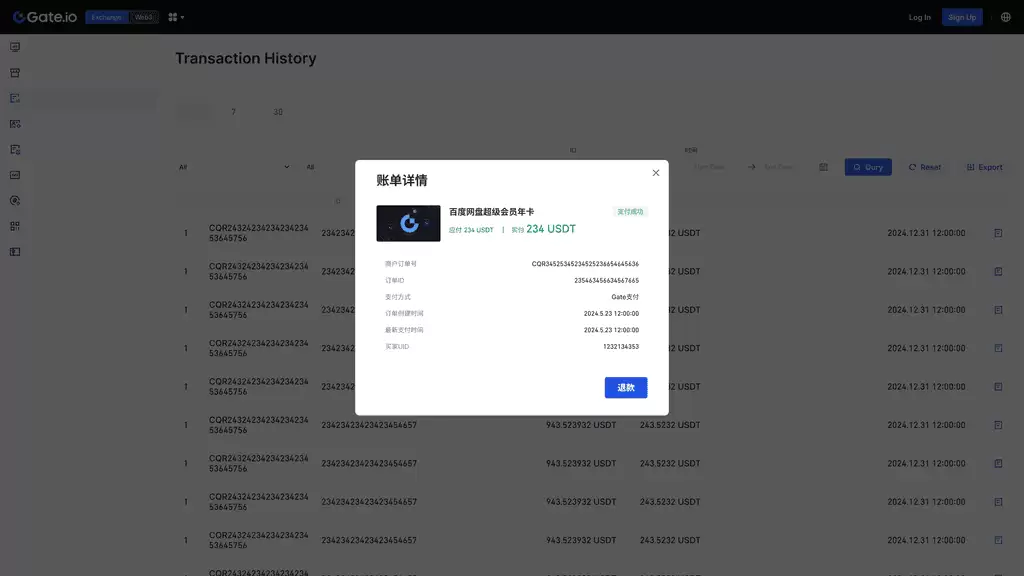Click the Log In link

(x=920, y=18)
